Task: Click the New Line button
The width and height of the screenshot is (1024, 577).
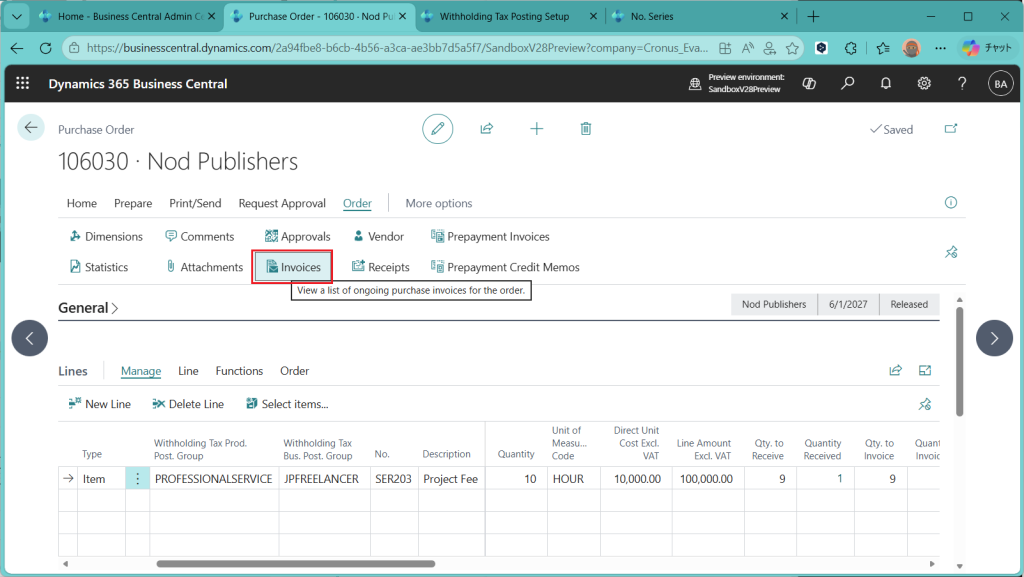Action: tap(99, 404)
